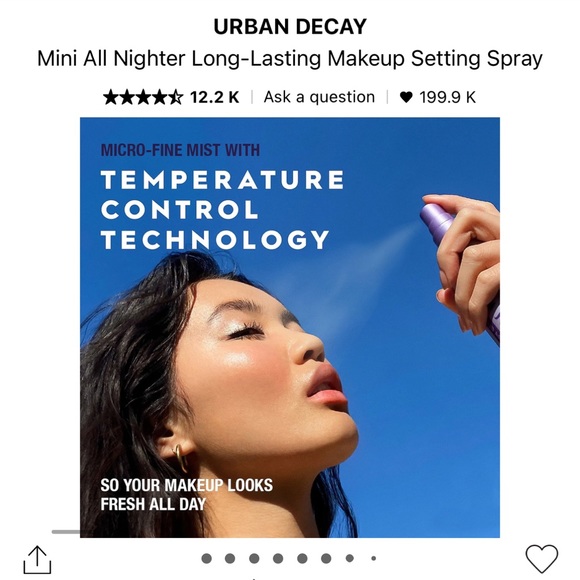This screenshot has height=580, width=580.
Task: Click the star rating icons
Action: tap(143, 97)
